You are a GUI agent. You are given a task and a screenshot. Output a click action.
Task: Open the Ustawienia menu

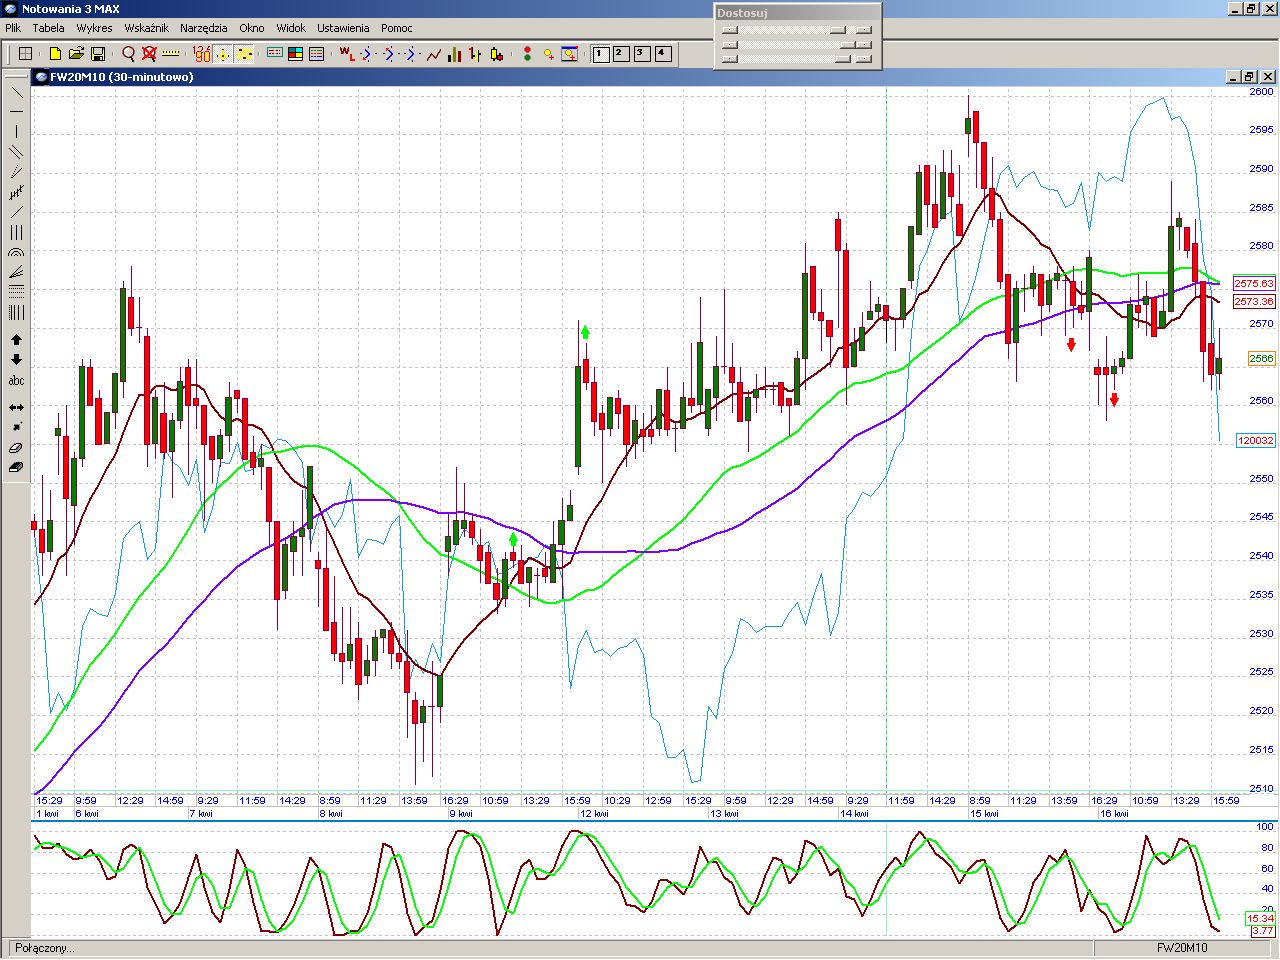343,28
